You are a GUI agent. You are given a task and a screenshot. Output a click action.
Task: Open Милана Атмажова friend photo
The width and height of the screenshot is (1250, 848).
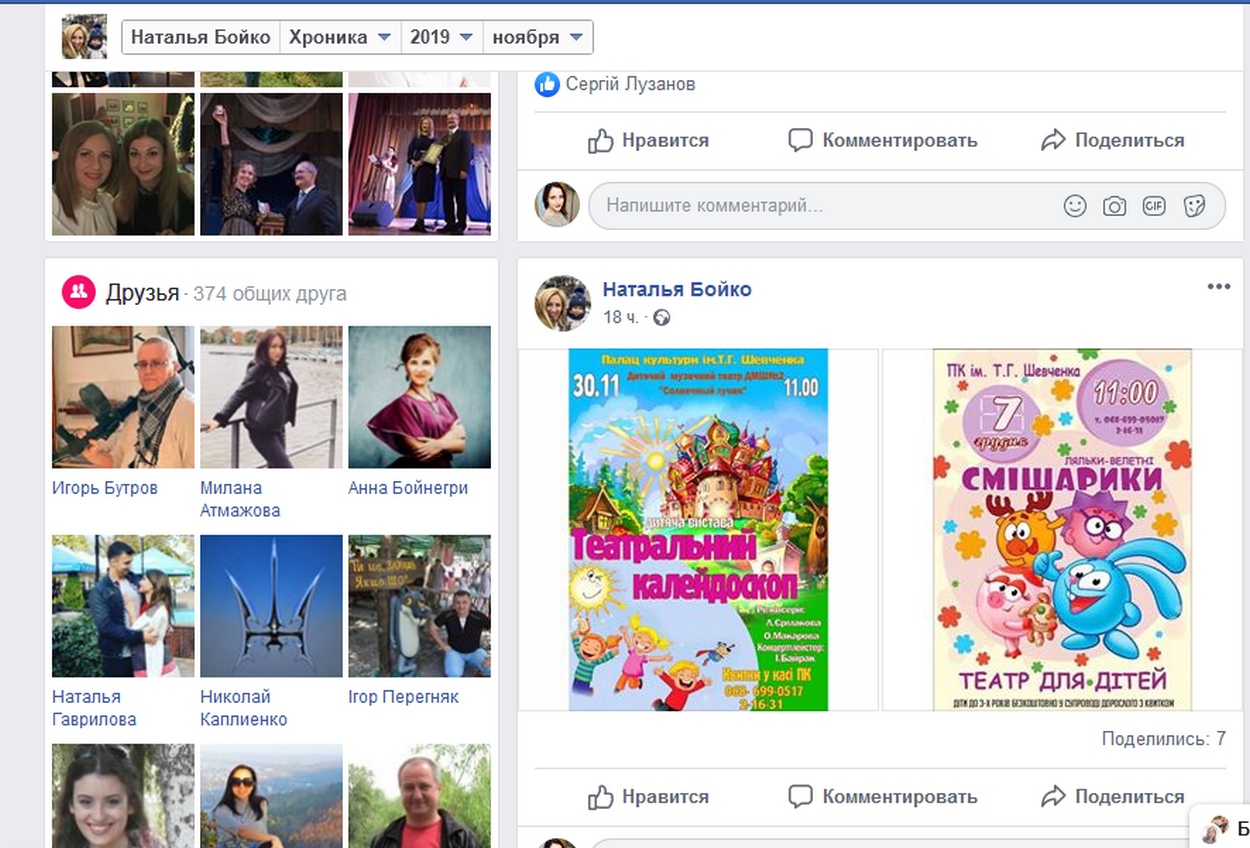[x=271, y=397]
